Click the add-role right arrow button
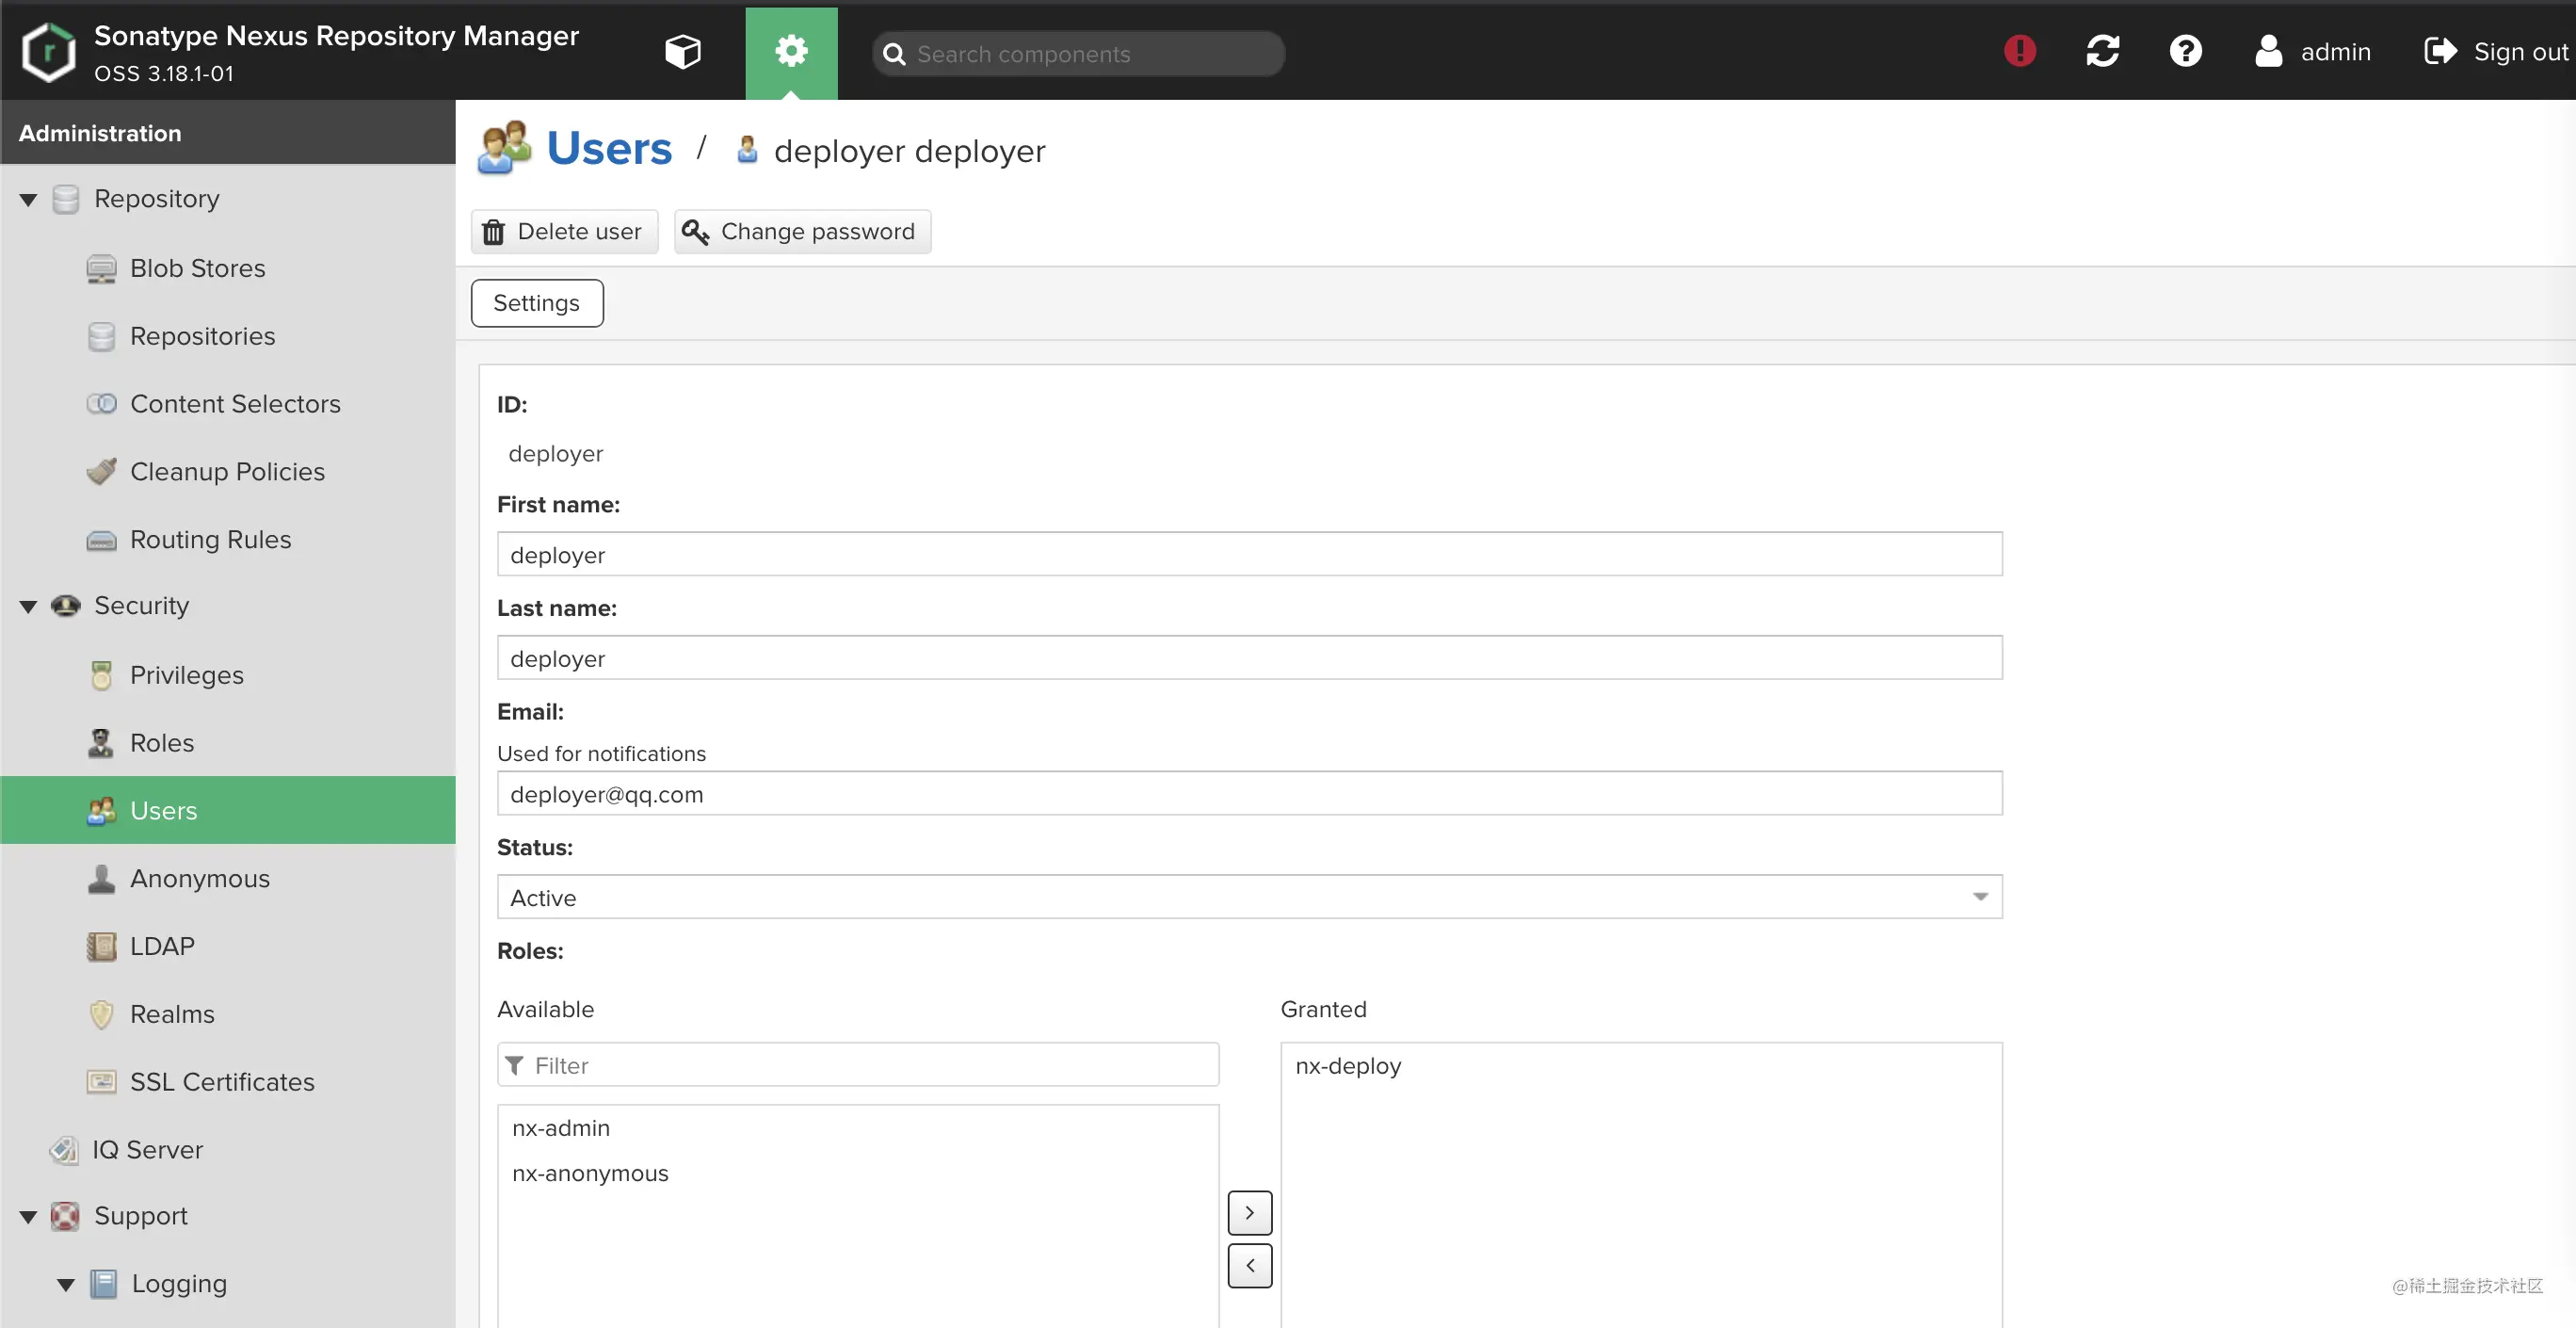Screen dimensions: 2576x1328 (x=1249, y=1213)
